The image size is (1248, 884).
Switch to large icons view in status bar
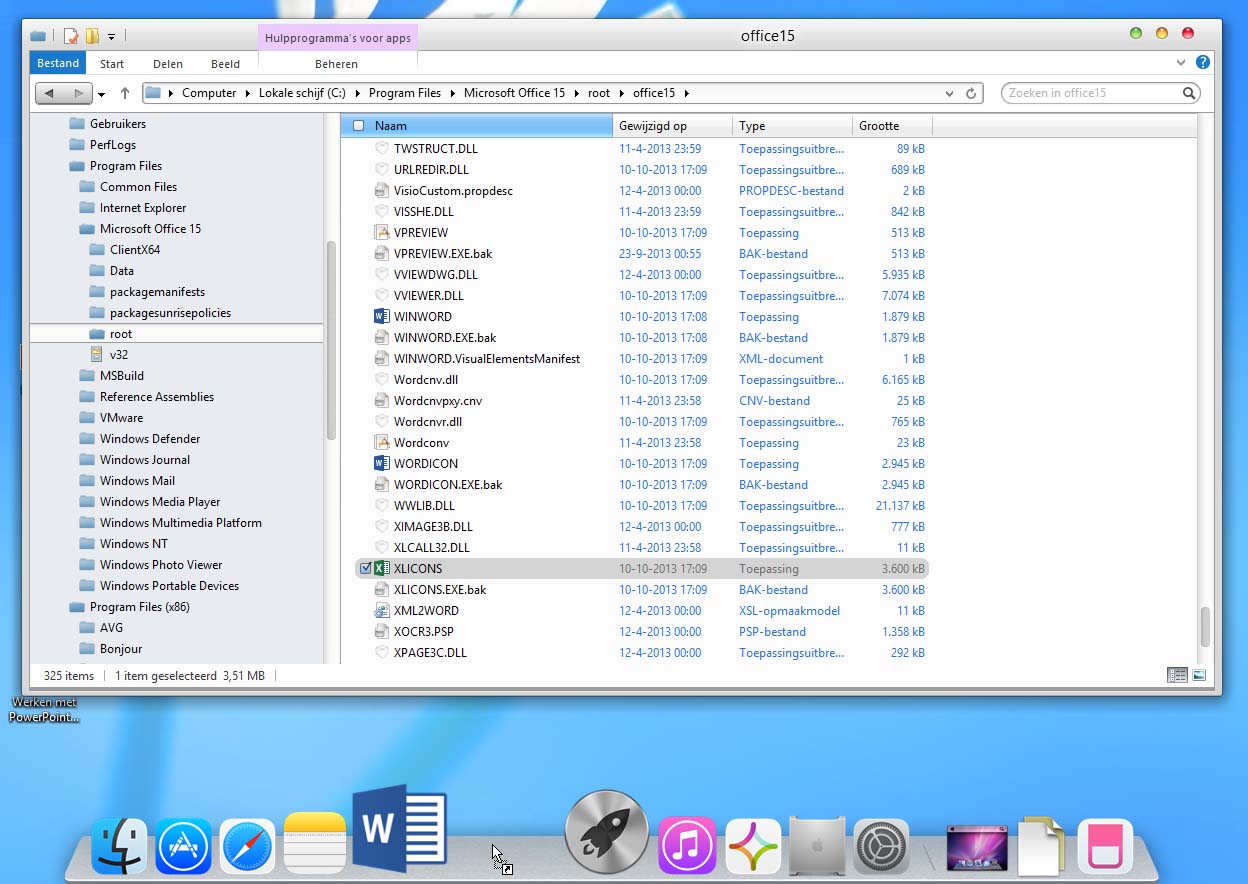click(1199, 676)
